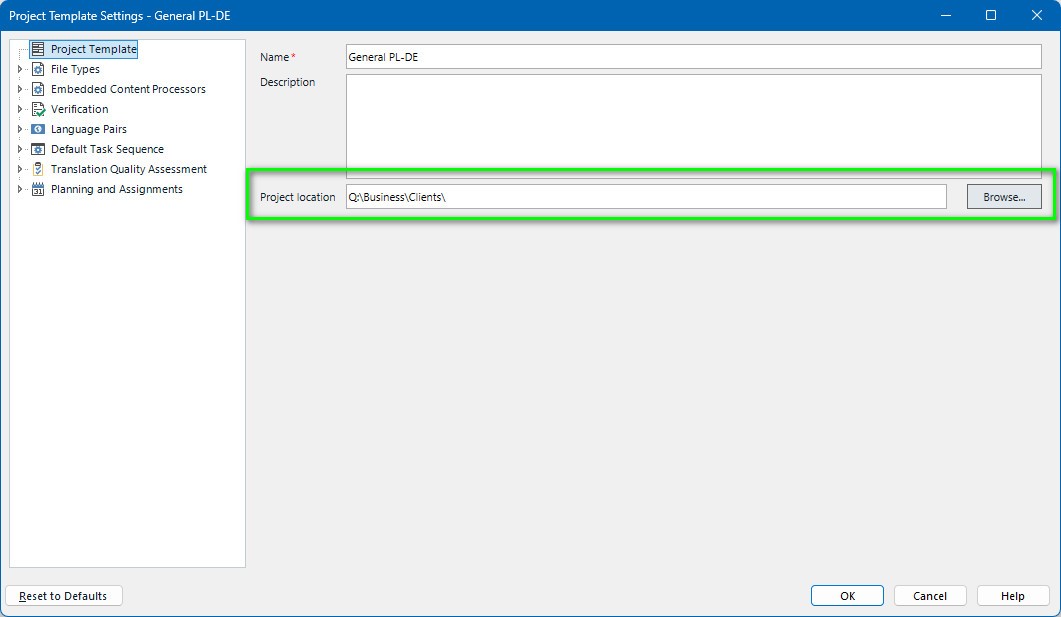
Task: Click the Translation Quality Assessment clipboard icon
Action: [x=38, y=169]
